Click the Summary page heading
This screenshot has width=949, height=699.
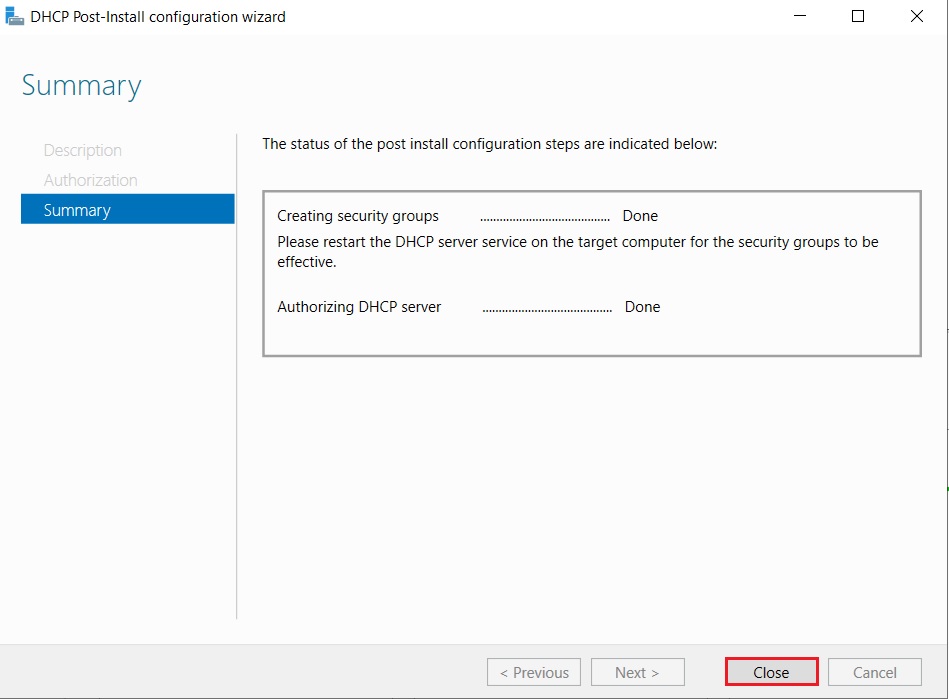pyautogui.click(x=81, y=86)
